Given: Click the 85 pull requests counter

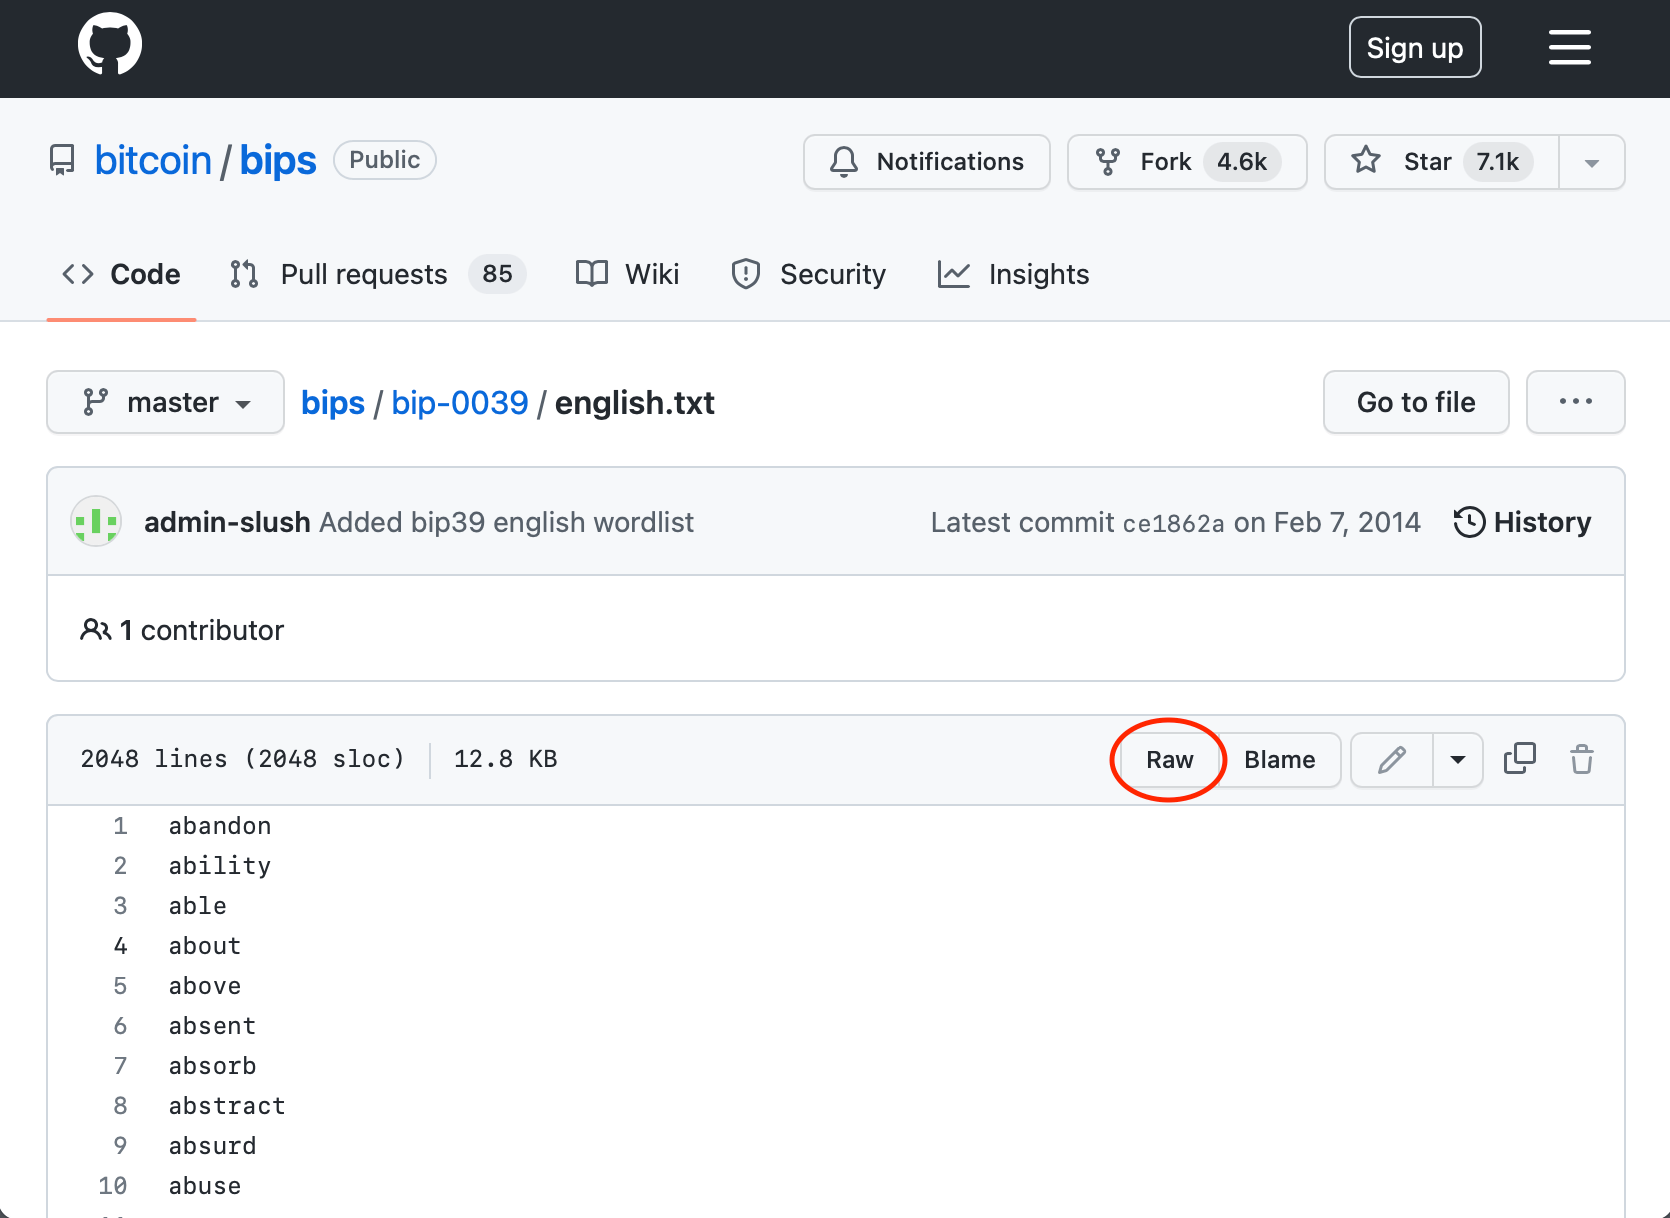Looking at the screenshot, I should [498, 274].
